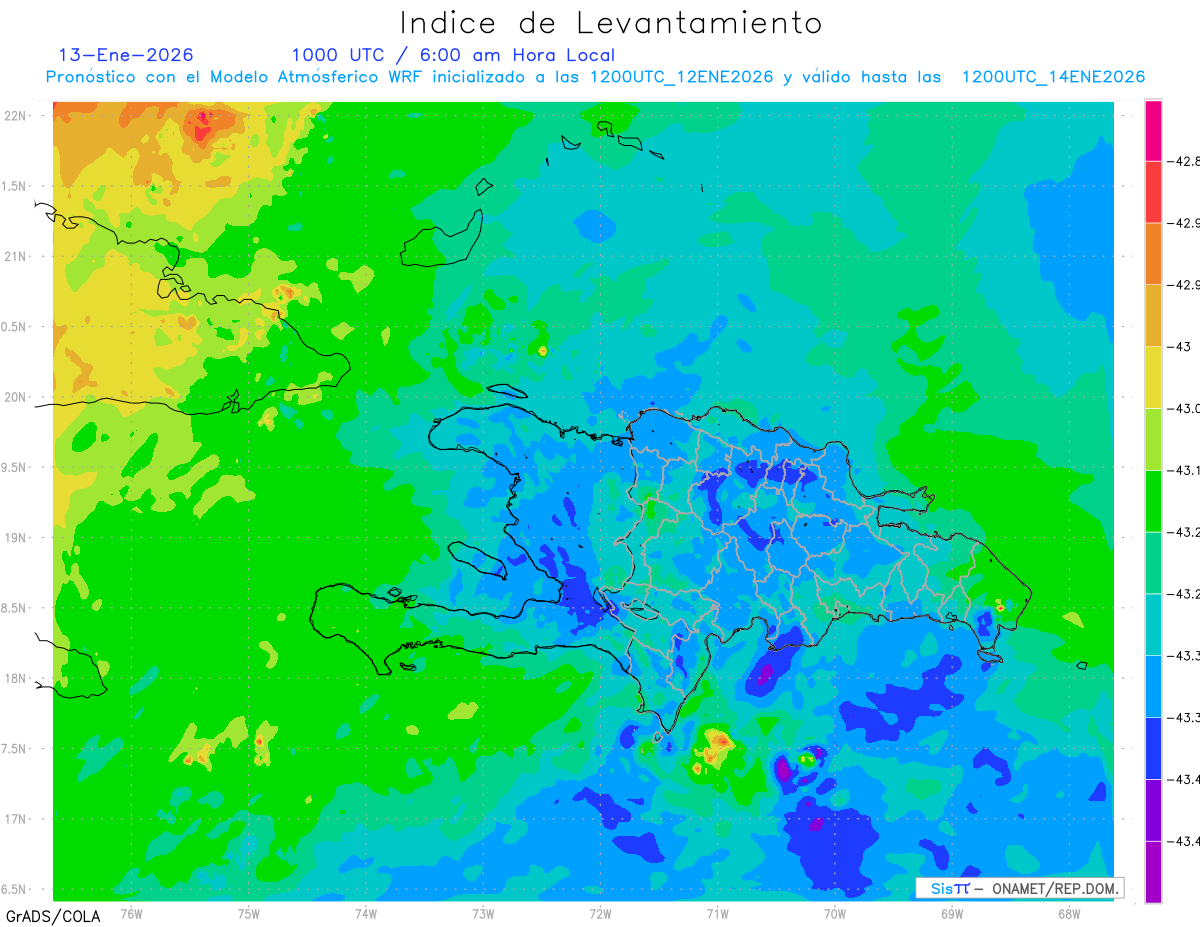Click the "20N" latitude label
This screenshot has width=1200, height=927.
pos(17,397)
